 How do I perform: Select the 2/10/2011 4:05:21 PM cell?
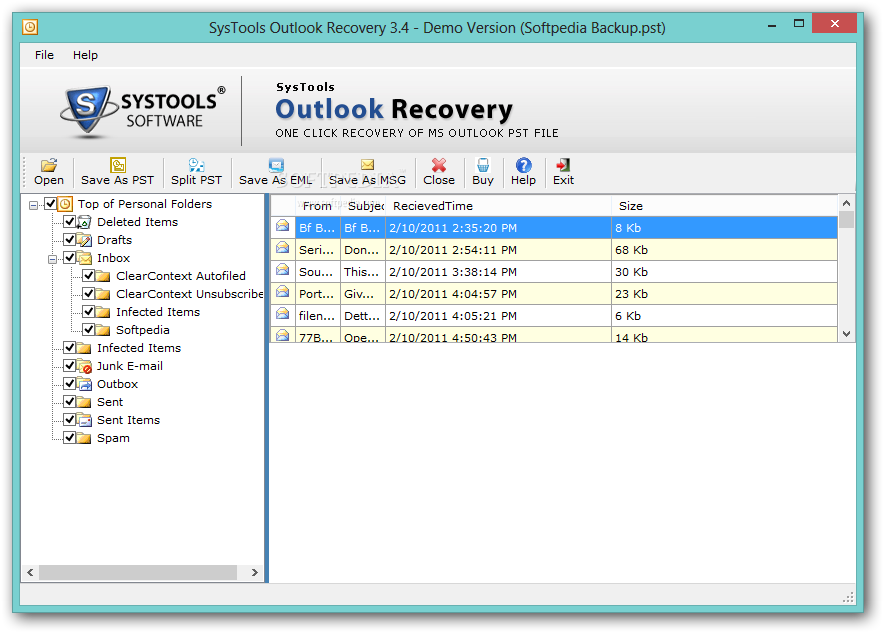pos(499,316)
